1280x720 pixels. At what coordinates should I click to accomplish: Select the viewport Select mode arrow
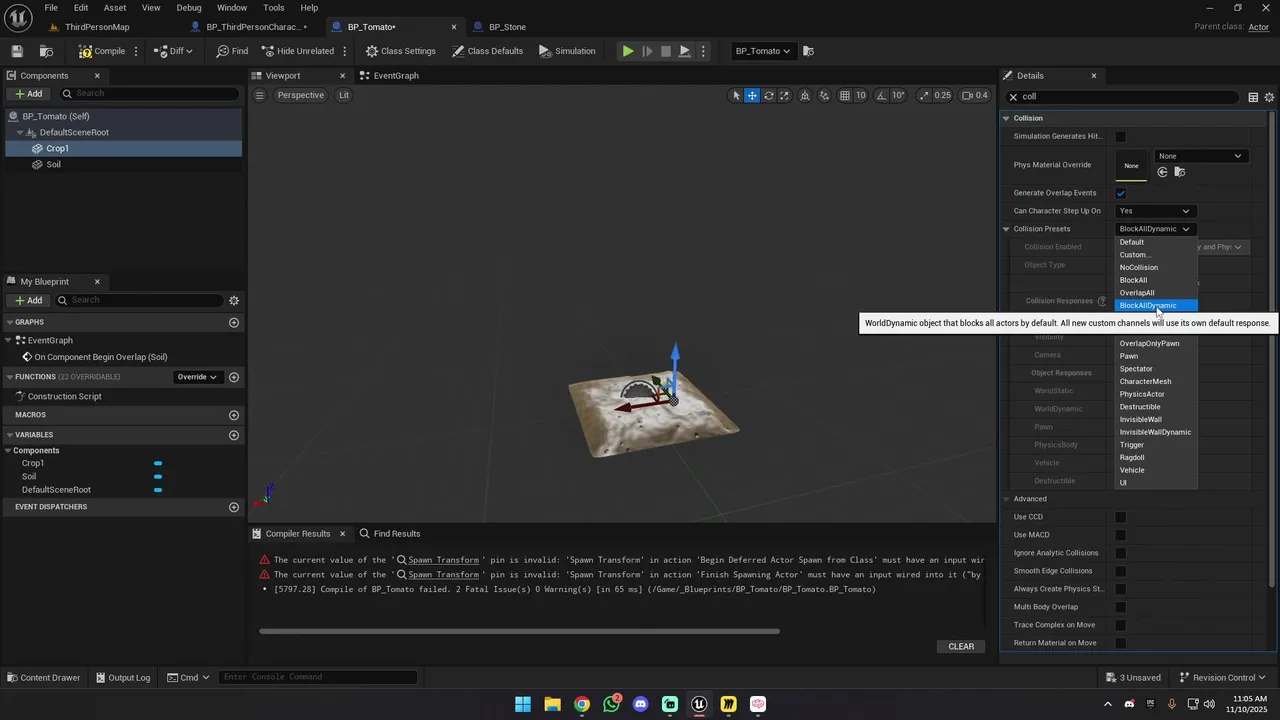click(736, 95)
